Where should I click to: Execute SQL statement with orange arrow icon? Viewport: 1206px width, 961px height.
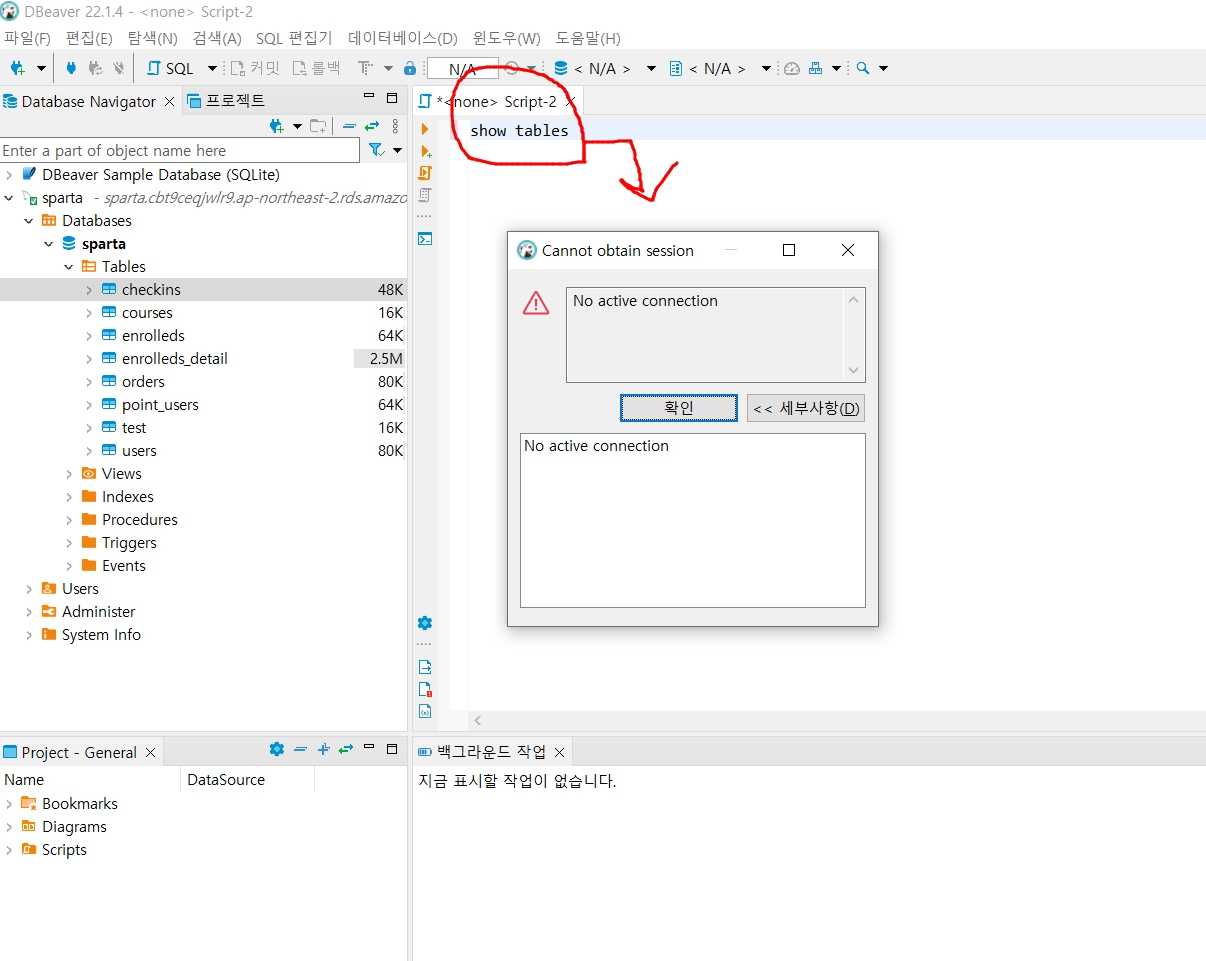click(x=425, y=129)
